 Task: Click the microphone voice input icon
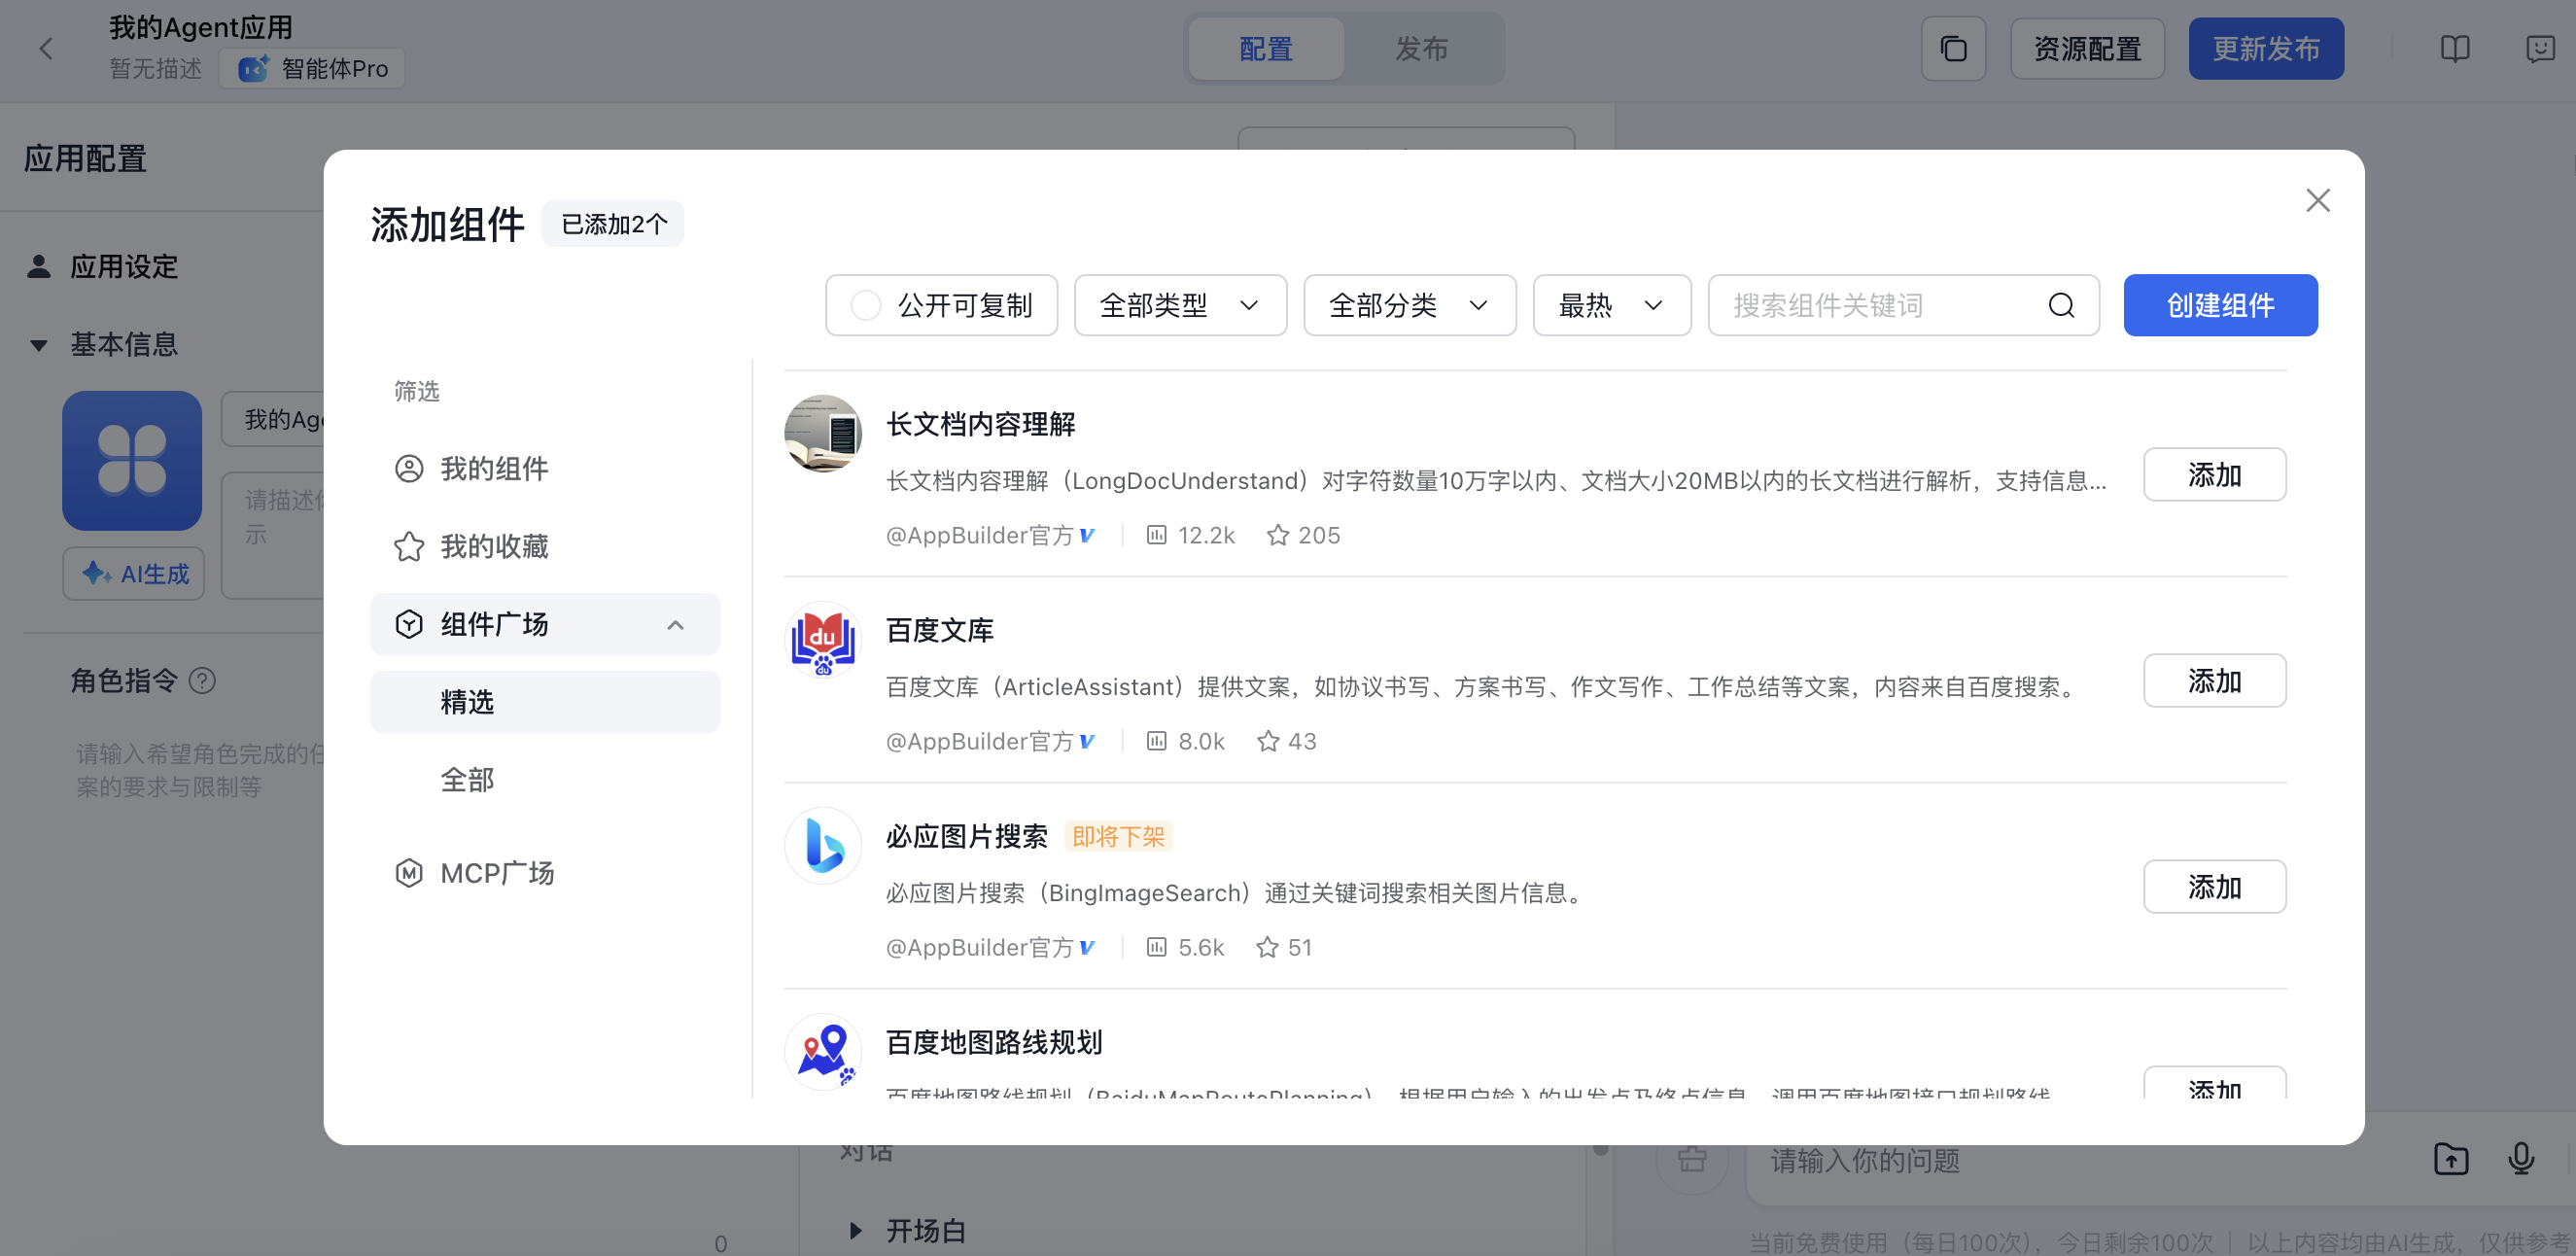coord(2521,1159)
